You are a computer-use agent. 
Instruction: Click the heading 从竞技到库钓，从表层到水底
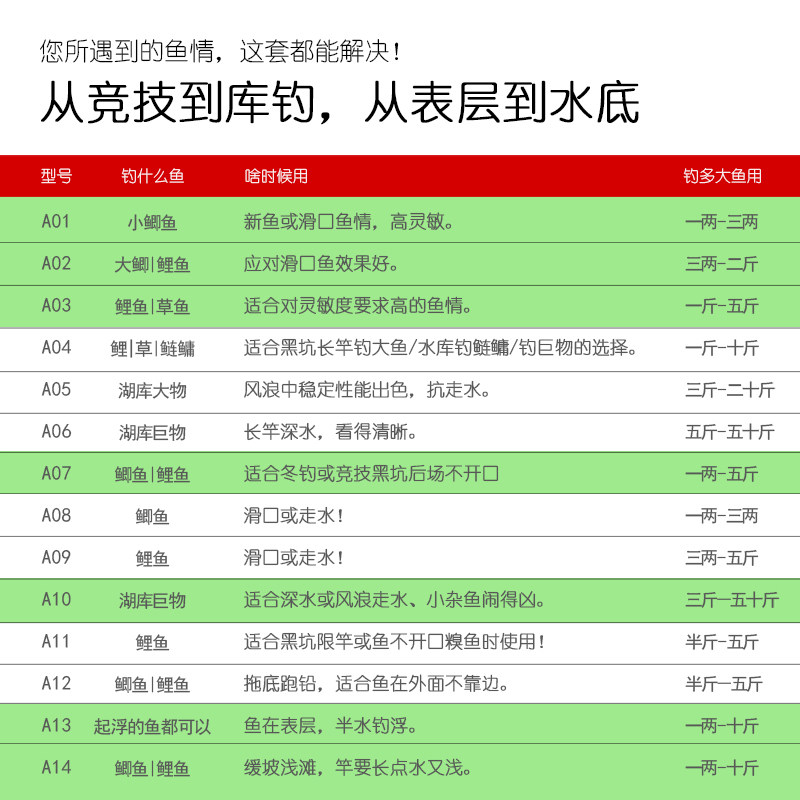tap(340, 103)
